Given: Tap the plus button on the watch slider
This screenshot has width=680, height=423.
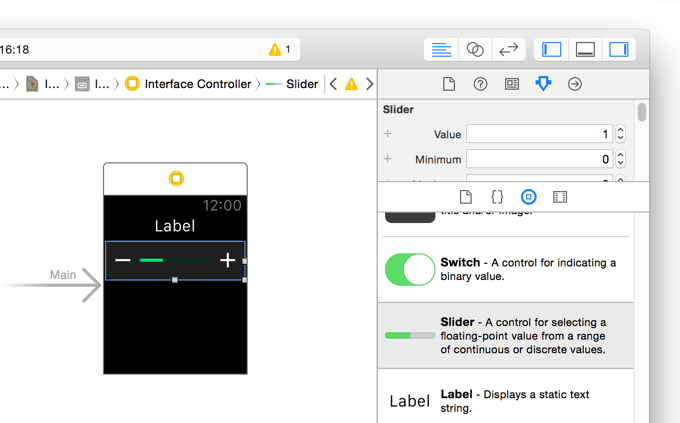Looking at the screenshot, I should [228, 260].
